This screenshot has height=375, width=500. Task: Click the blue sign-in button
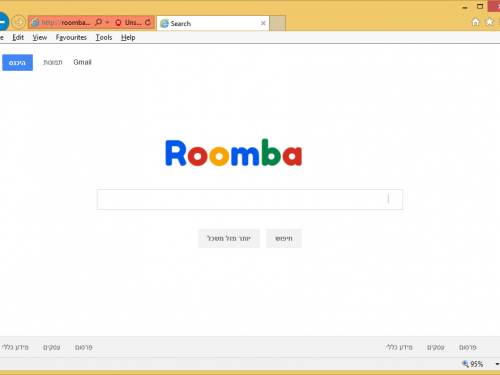pyautogui.click(x=17, y=63)
